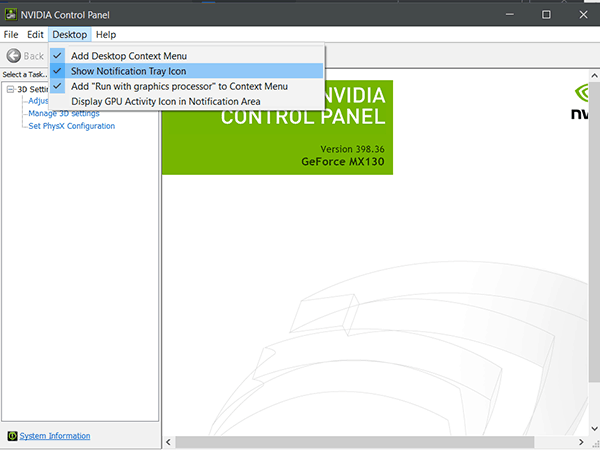The width and height of the screenshot is (600, 450).
Task: Open Set PhysX Configuration
Action: click(x=72, y=126)
